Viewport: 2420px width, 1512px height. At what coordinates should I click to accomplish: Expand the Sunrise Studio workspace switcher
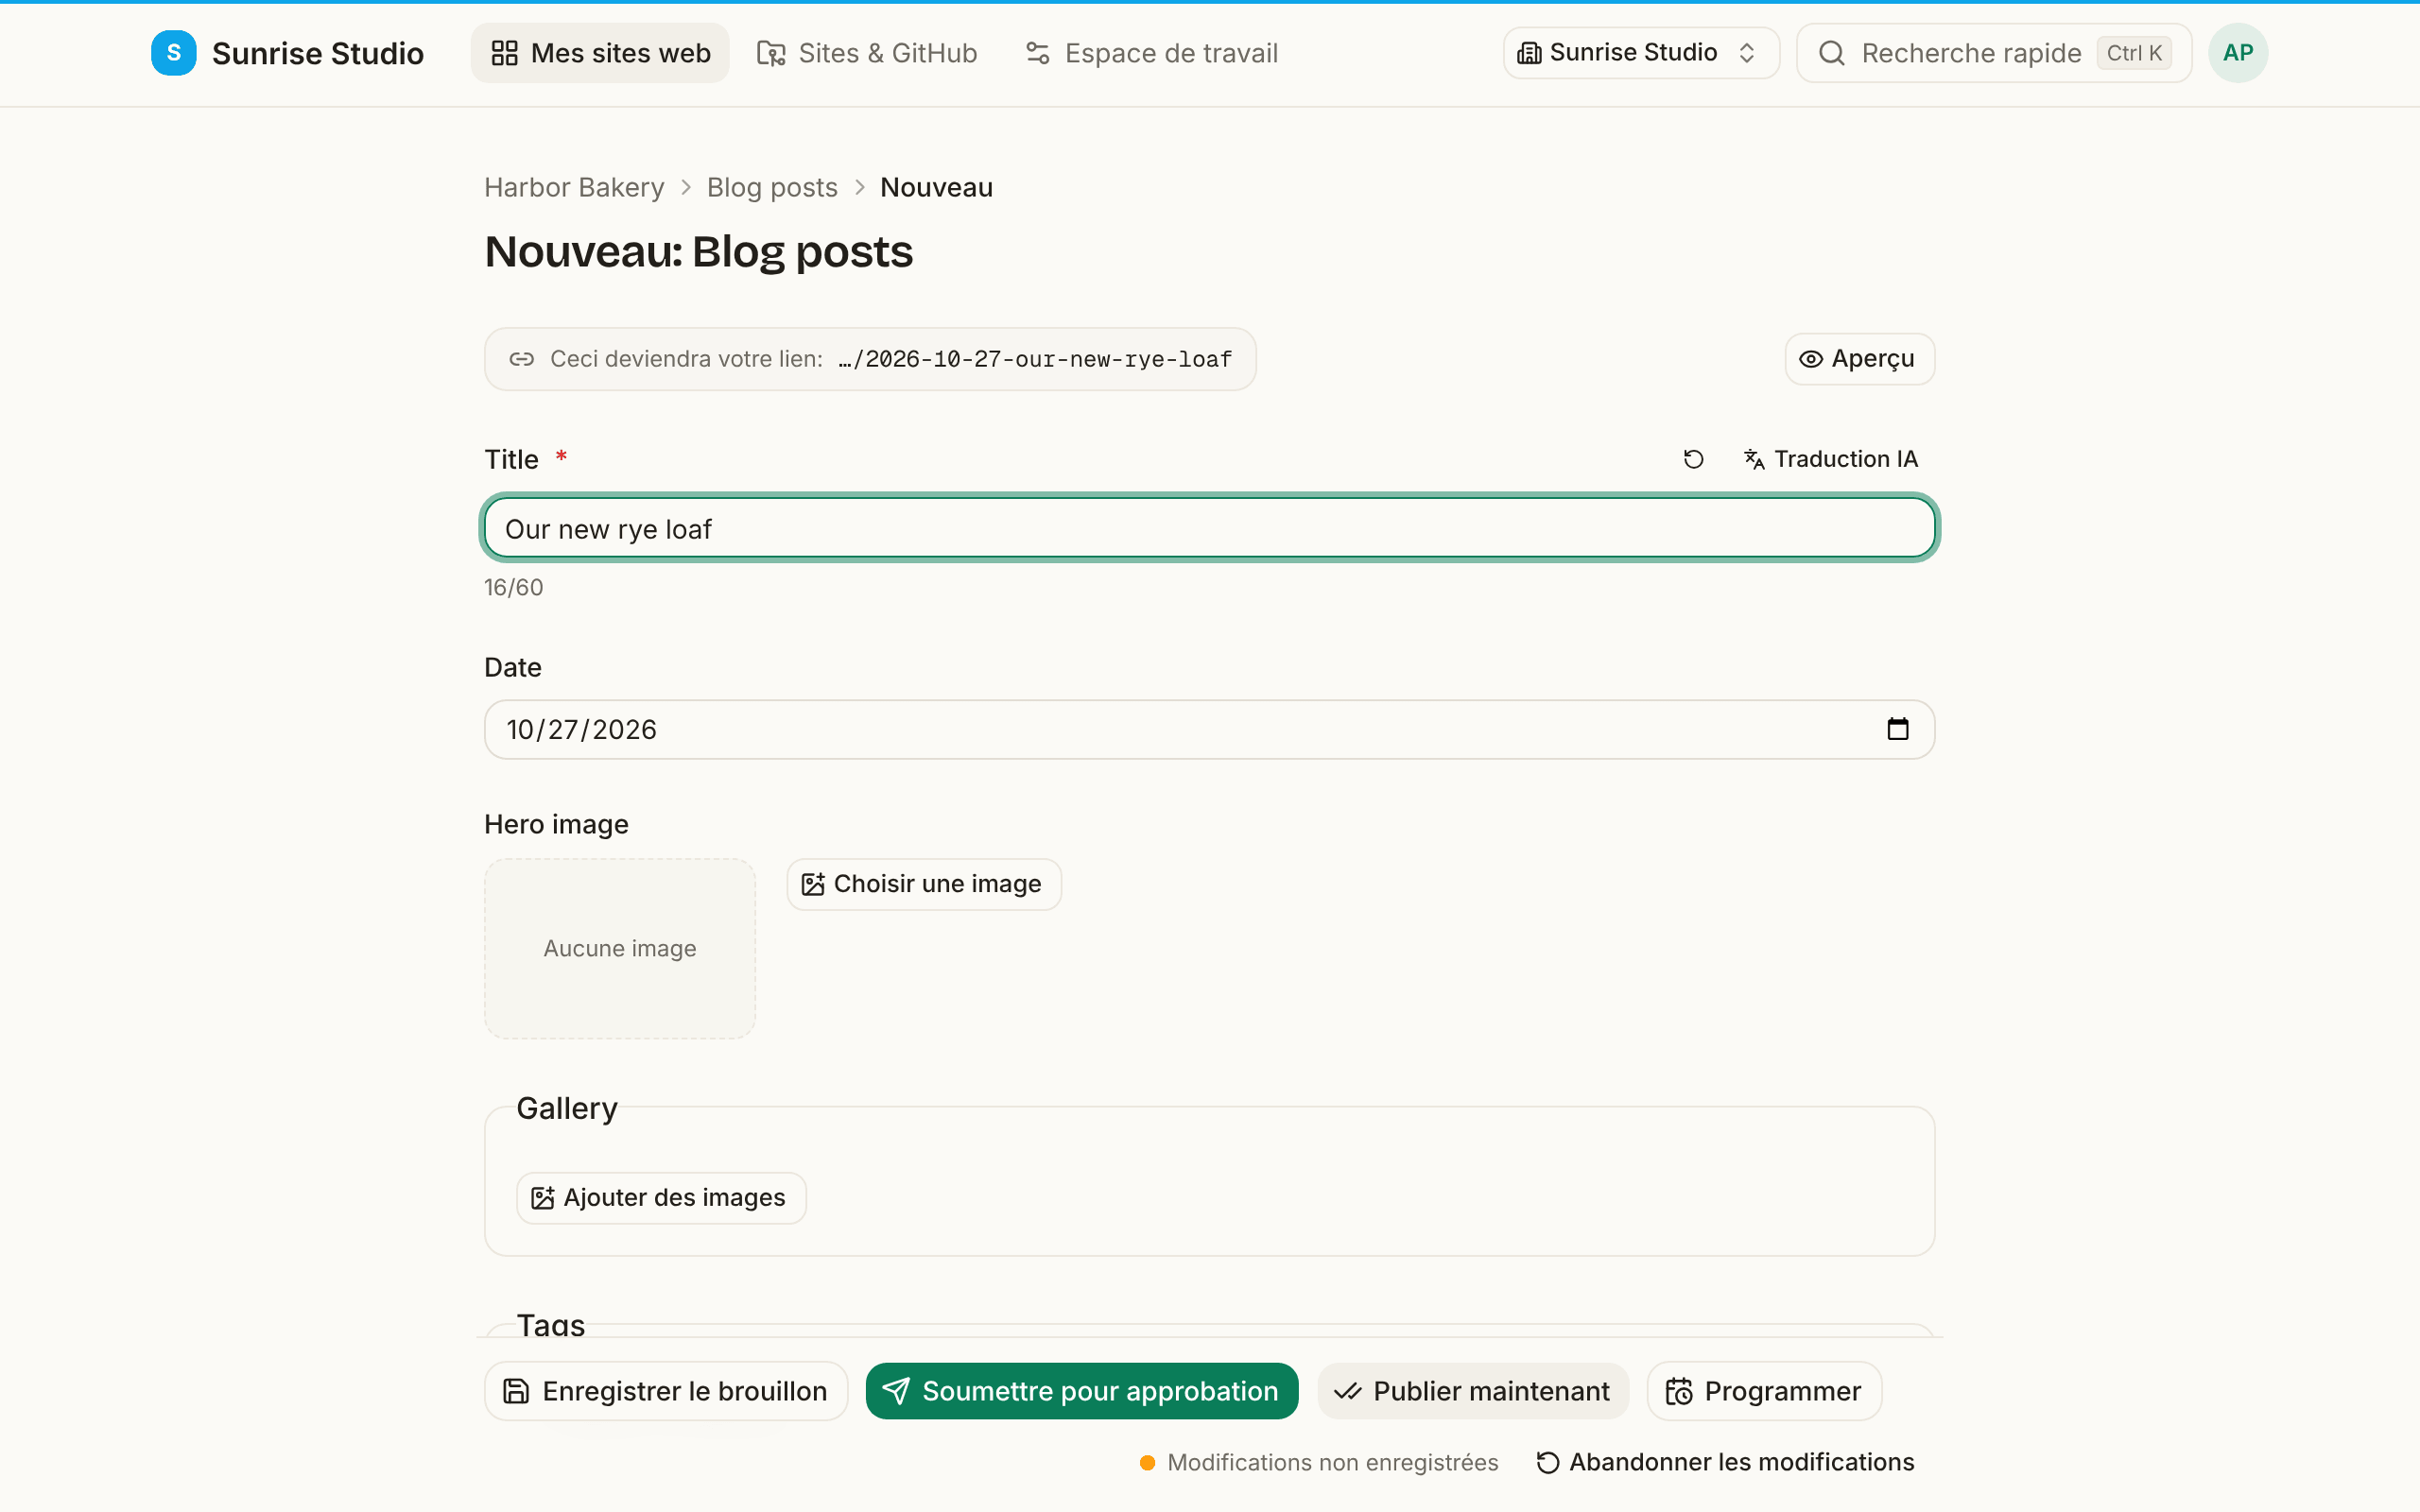click(1640, 53)
